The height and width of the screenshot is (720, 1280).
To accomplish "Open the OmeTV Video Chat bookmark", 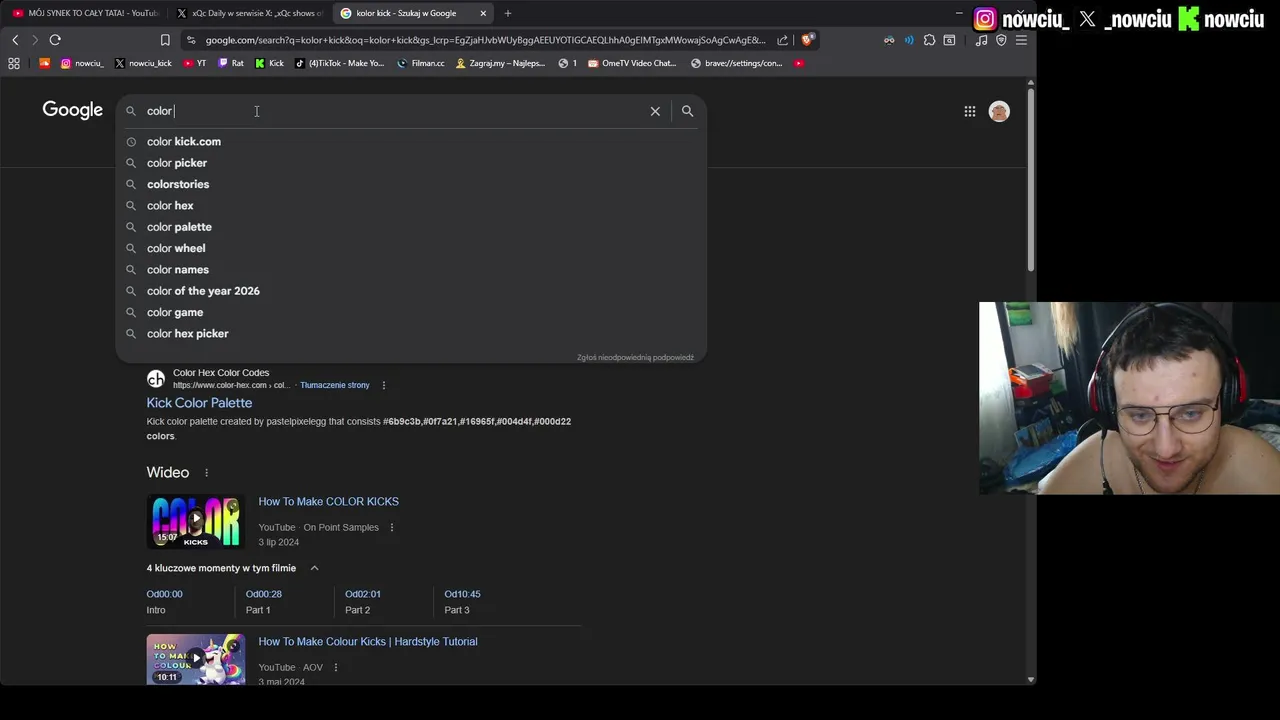I will click(632, 63).
